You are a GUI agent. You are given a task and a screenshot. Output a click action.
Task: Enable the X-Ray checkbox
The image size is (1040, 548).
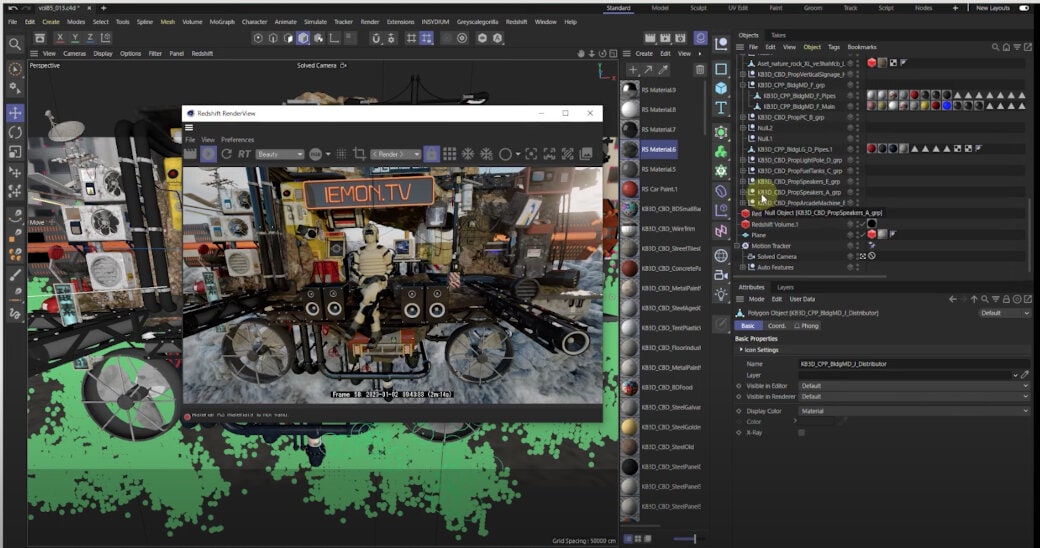point(801,433)
